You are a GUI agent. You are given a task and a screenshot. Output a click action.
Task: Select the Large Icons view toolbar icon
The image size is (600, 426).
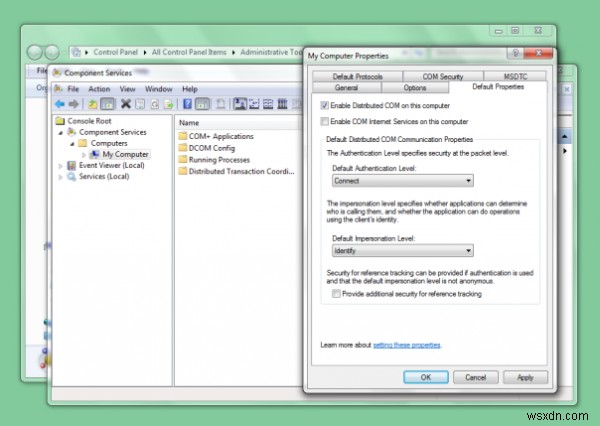point(240,104)
